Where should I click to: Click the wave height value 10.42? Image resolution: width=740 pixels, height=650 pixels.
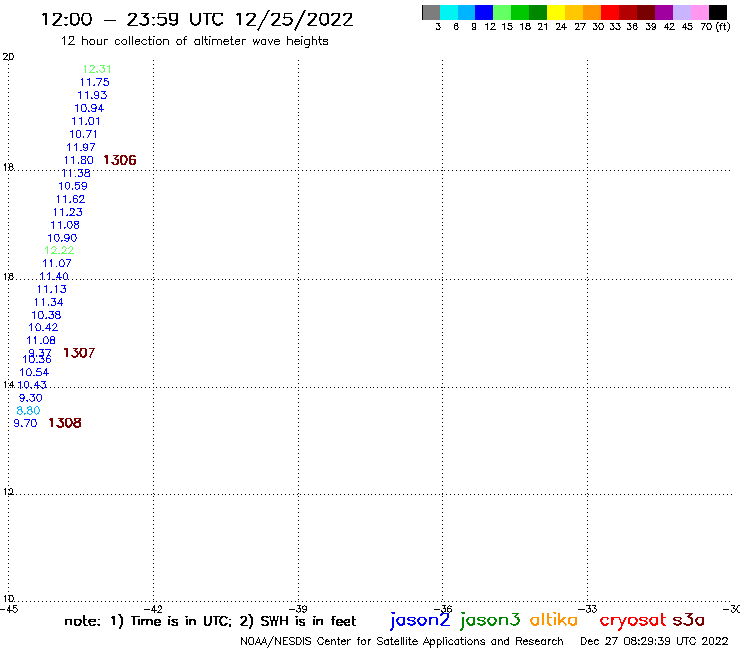coord(43,328)
